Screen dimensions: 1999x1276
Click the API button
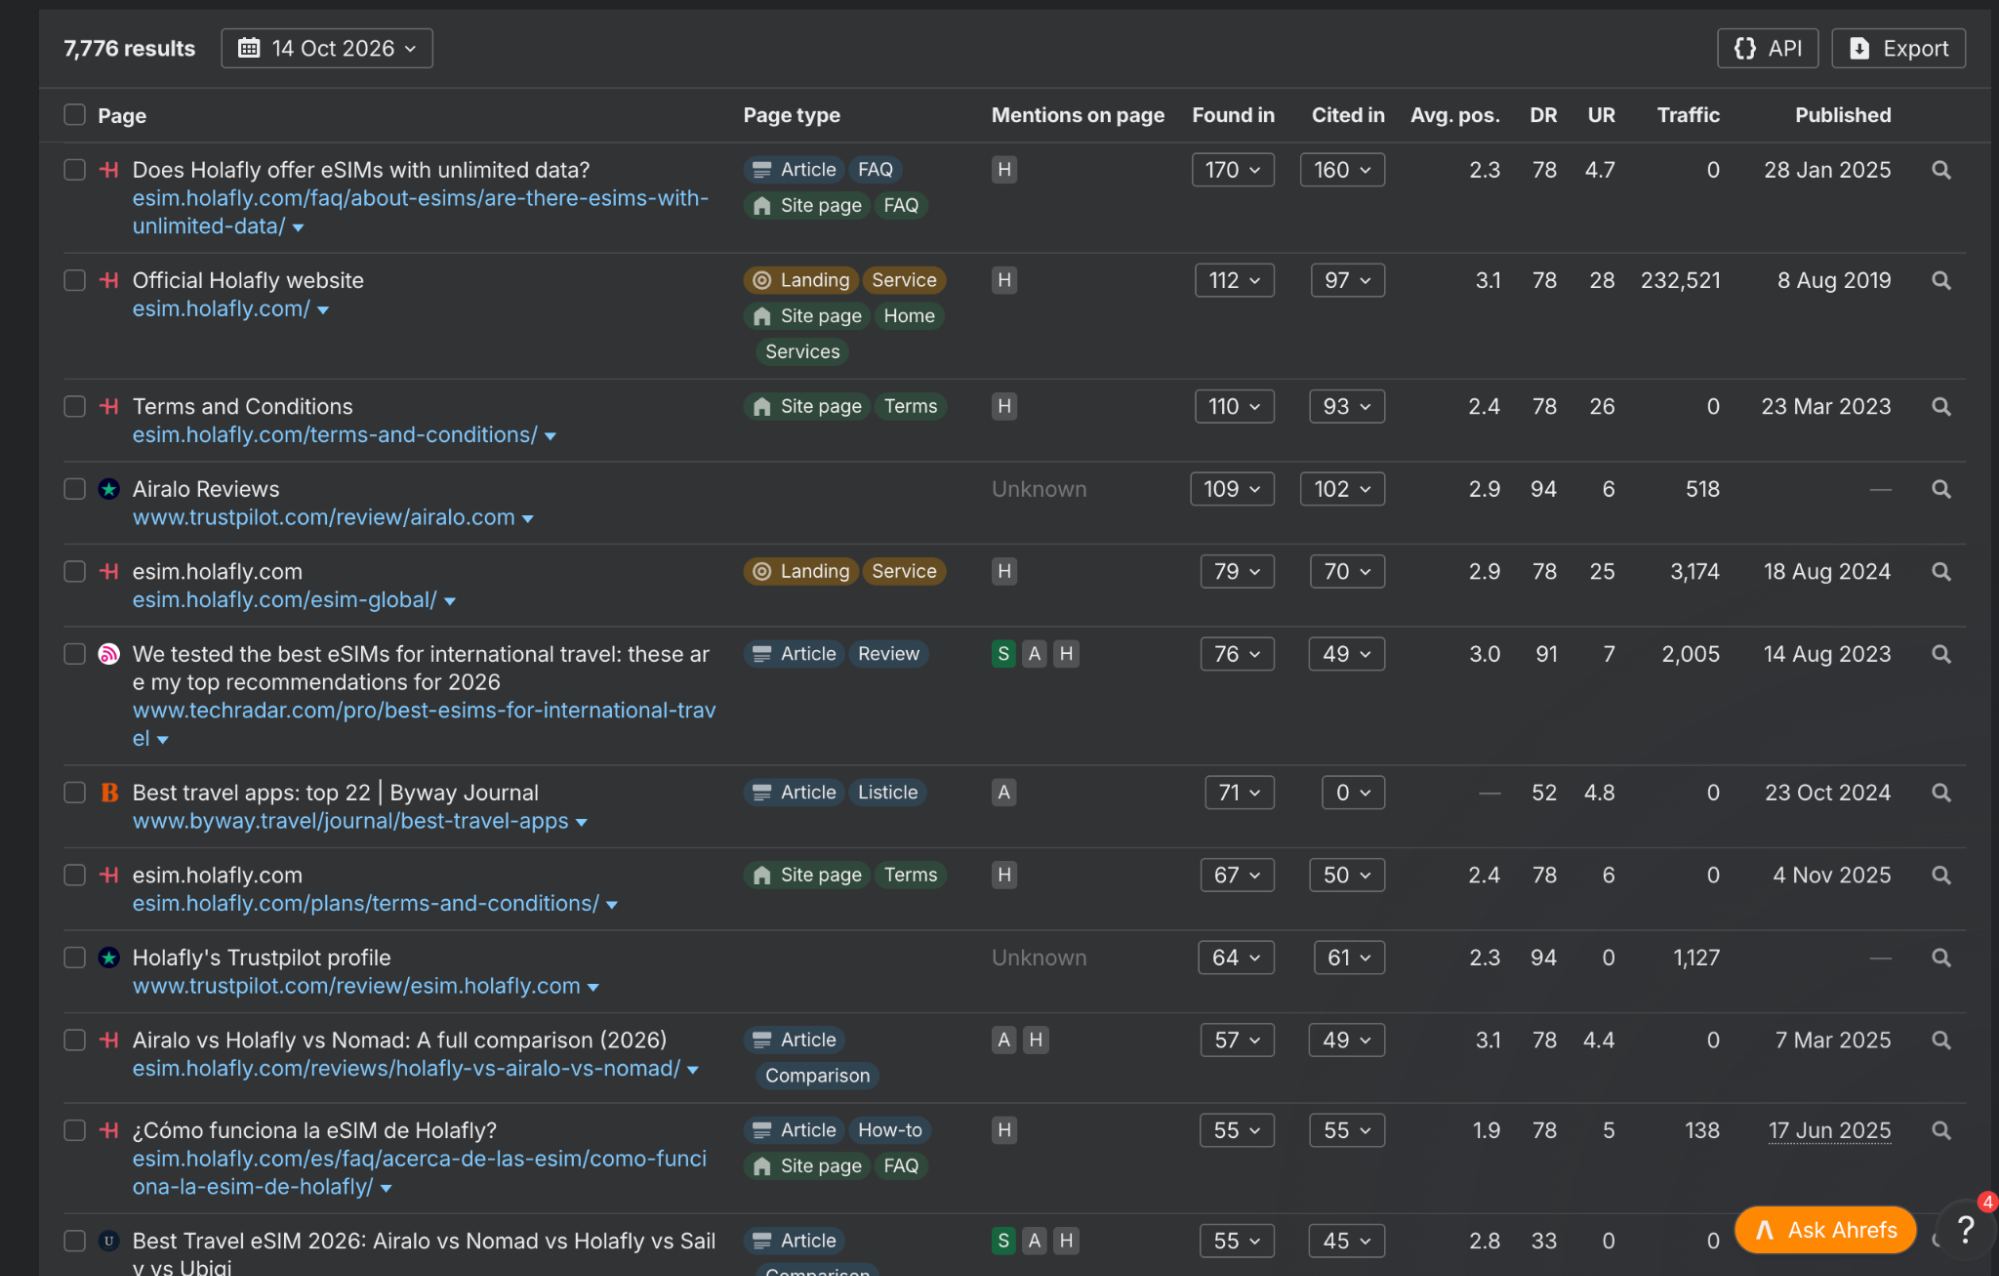(x=1768, y=48)
